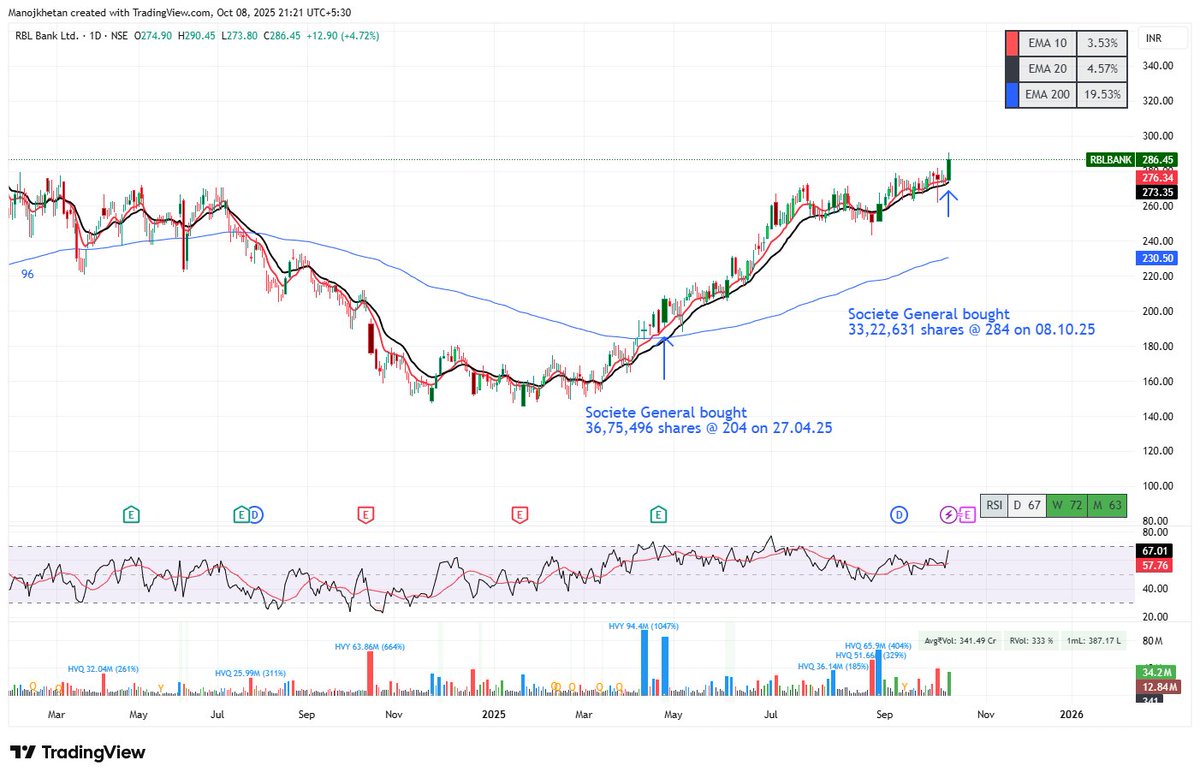Click the 34.2M volume label
Screen dimensions: 1200x778
[x=1155, y=672]
